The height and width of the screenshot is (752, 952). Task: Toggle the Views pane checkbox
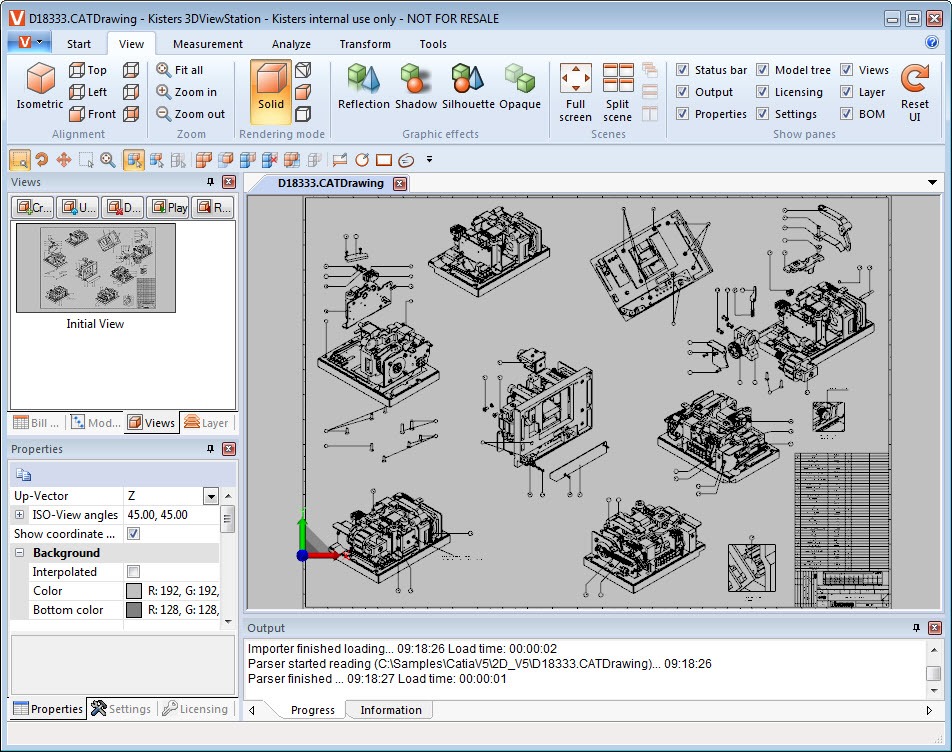pyautogui.click(x=846, y=70)
